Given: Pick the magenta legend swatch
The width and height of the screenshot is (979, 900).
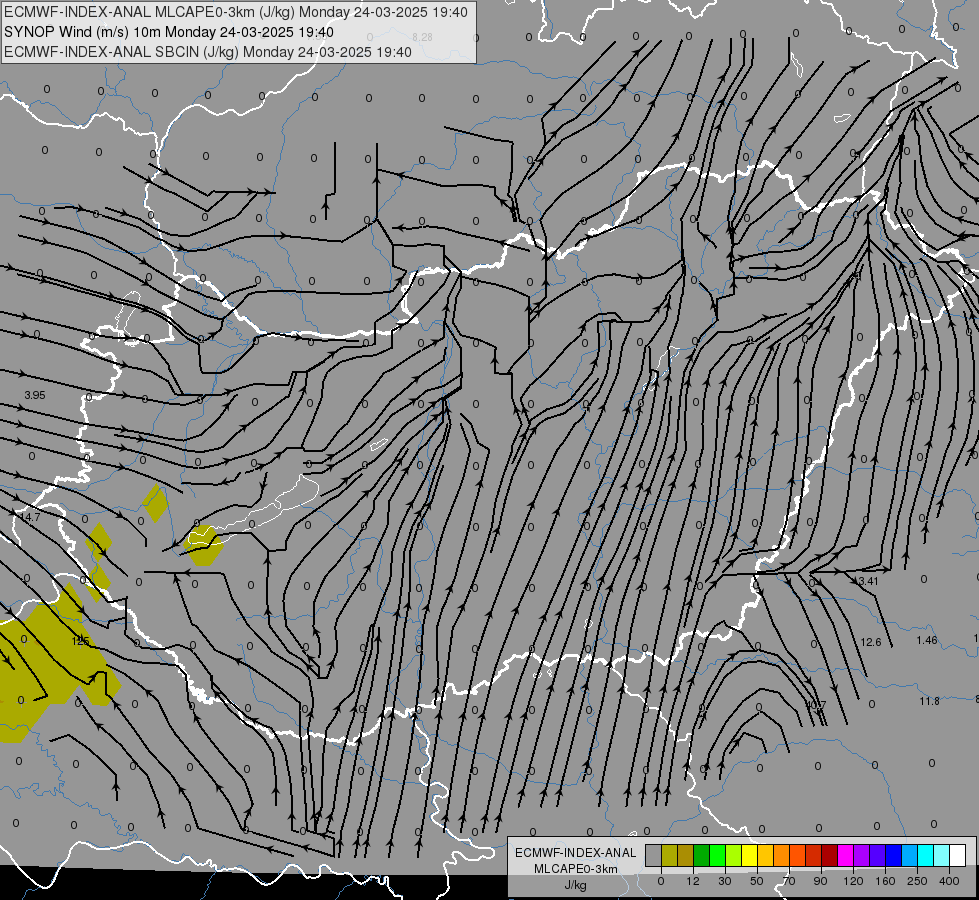Looking at the screenshot, I should [845, 855].
